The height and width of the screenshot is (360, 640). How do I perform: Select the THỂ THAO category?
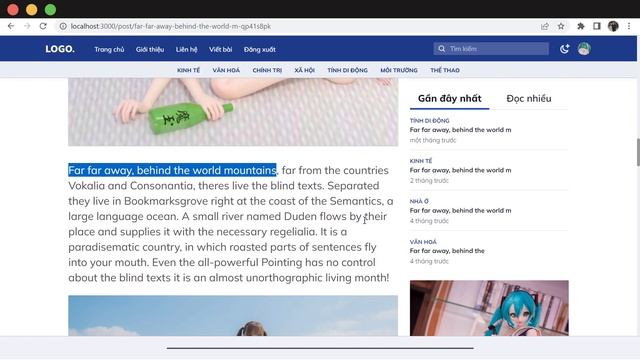(x=445, y=70)
